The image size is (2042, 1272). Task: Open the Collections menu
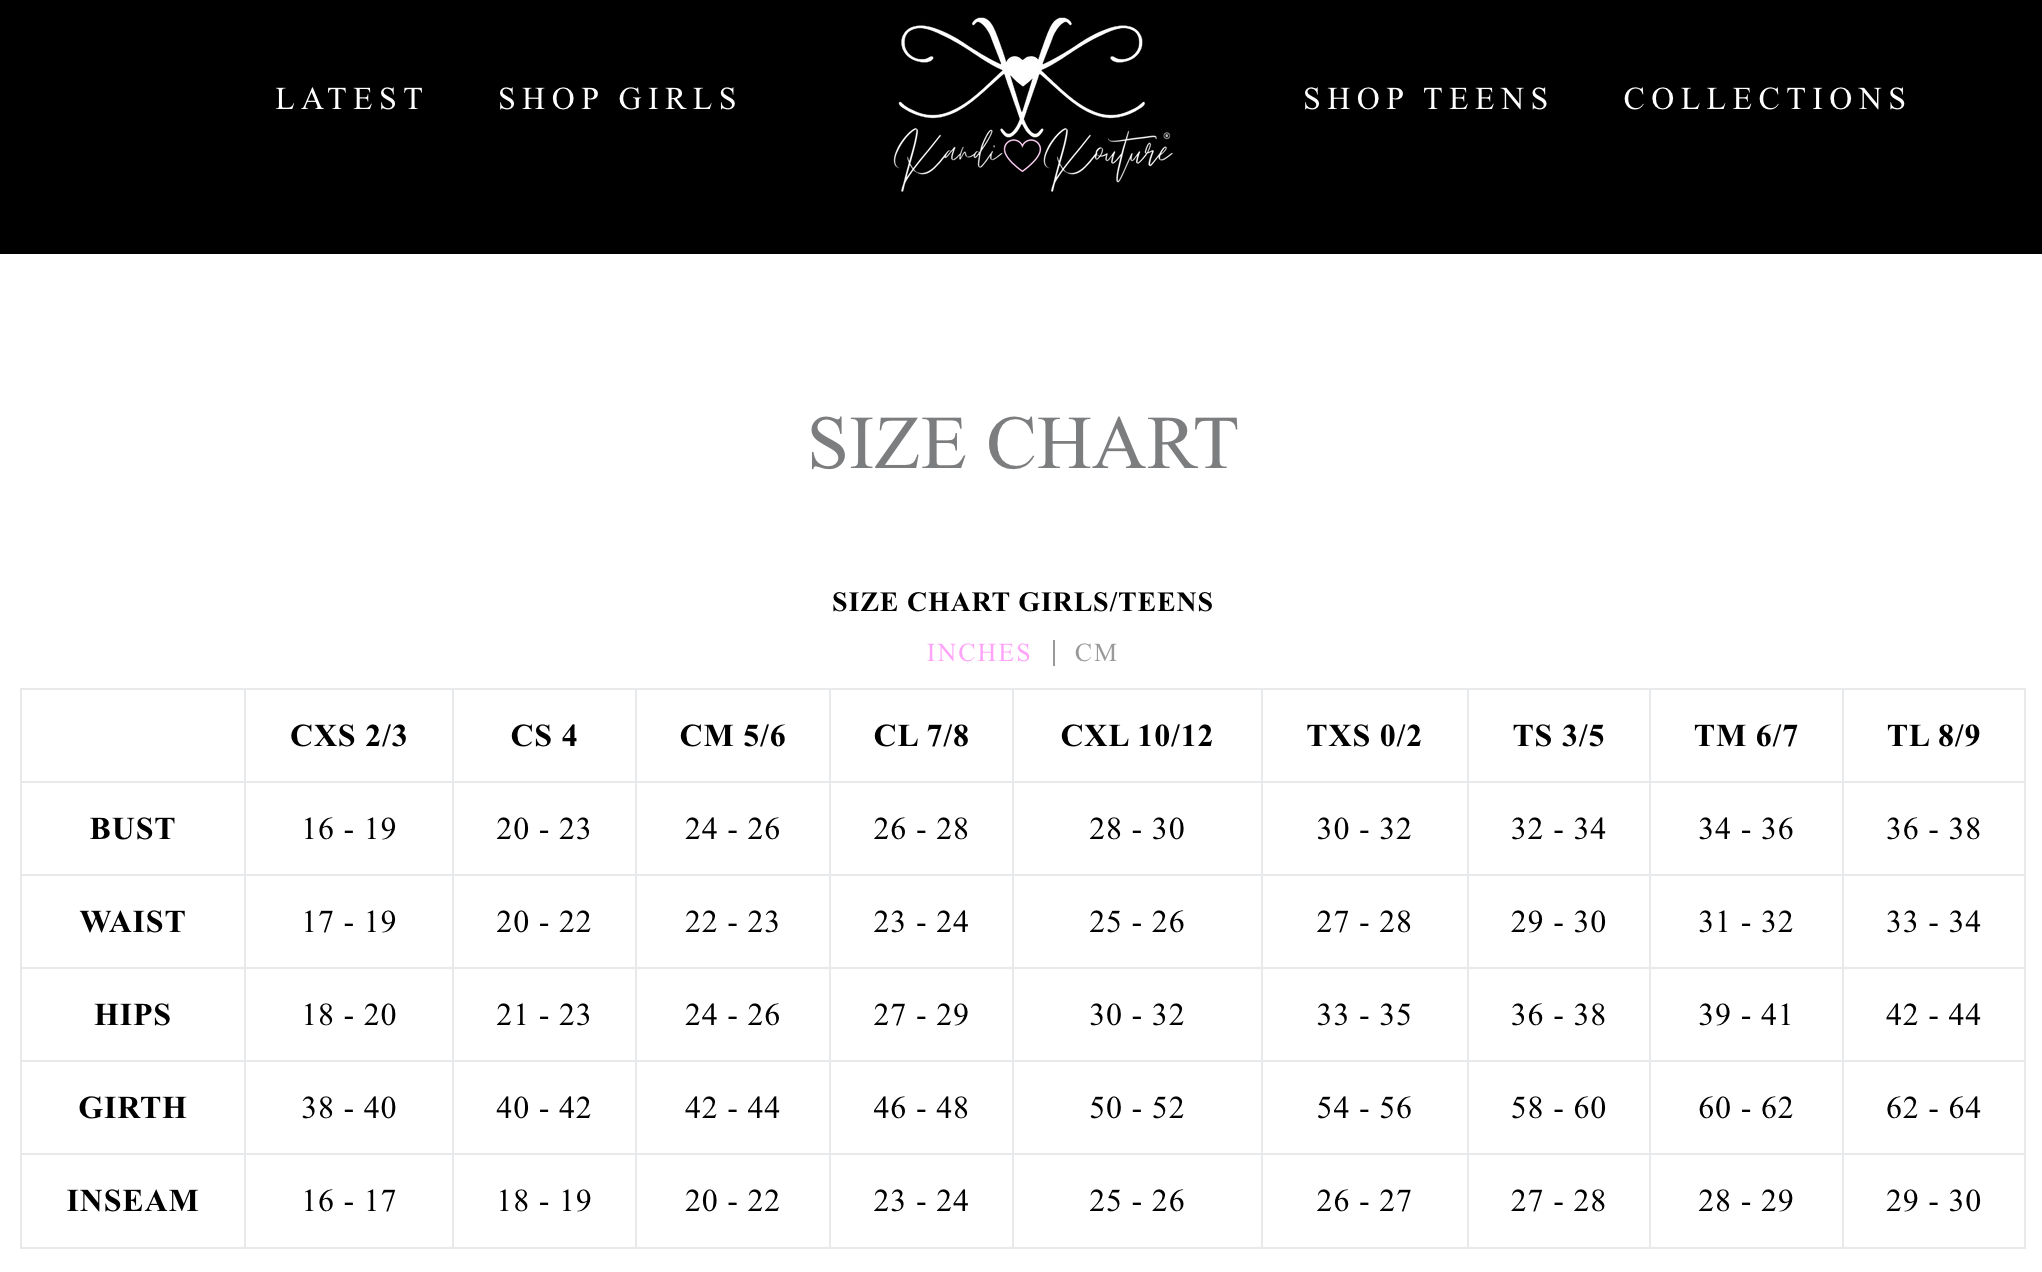pos(1767,99)
